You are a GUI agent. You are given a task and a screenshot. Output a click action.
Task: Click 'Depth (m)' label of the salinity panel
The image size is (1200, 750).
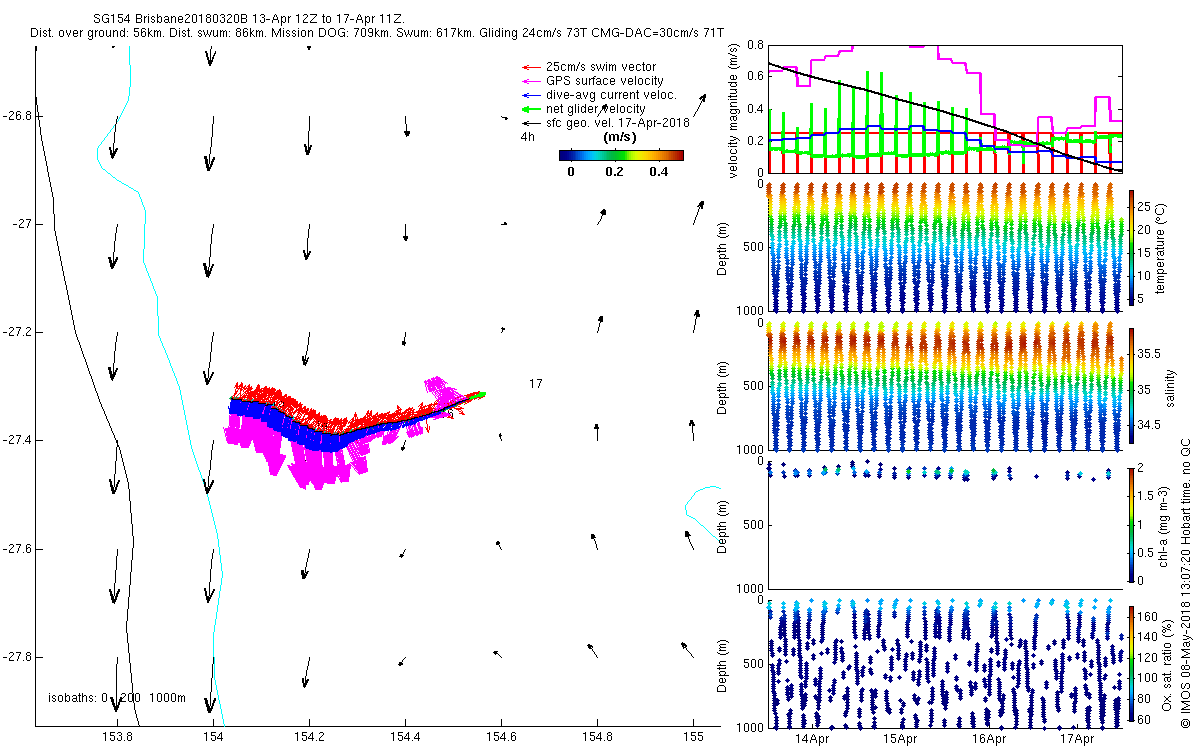coord(723,387)
